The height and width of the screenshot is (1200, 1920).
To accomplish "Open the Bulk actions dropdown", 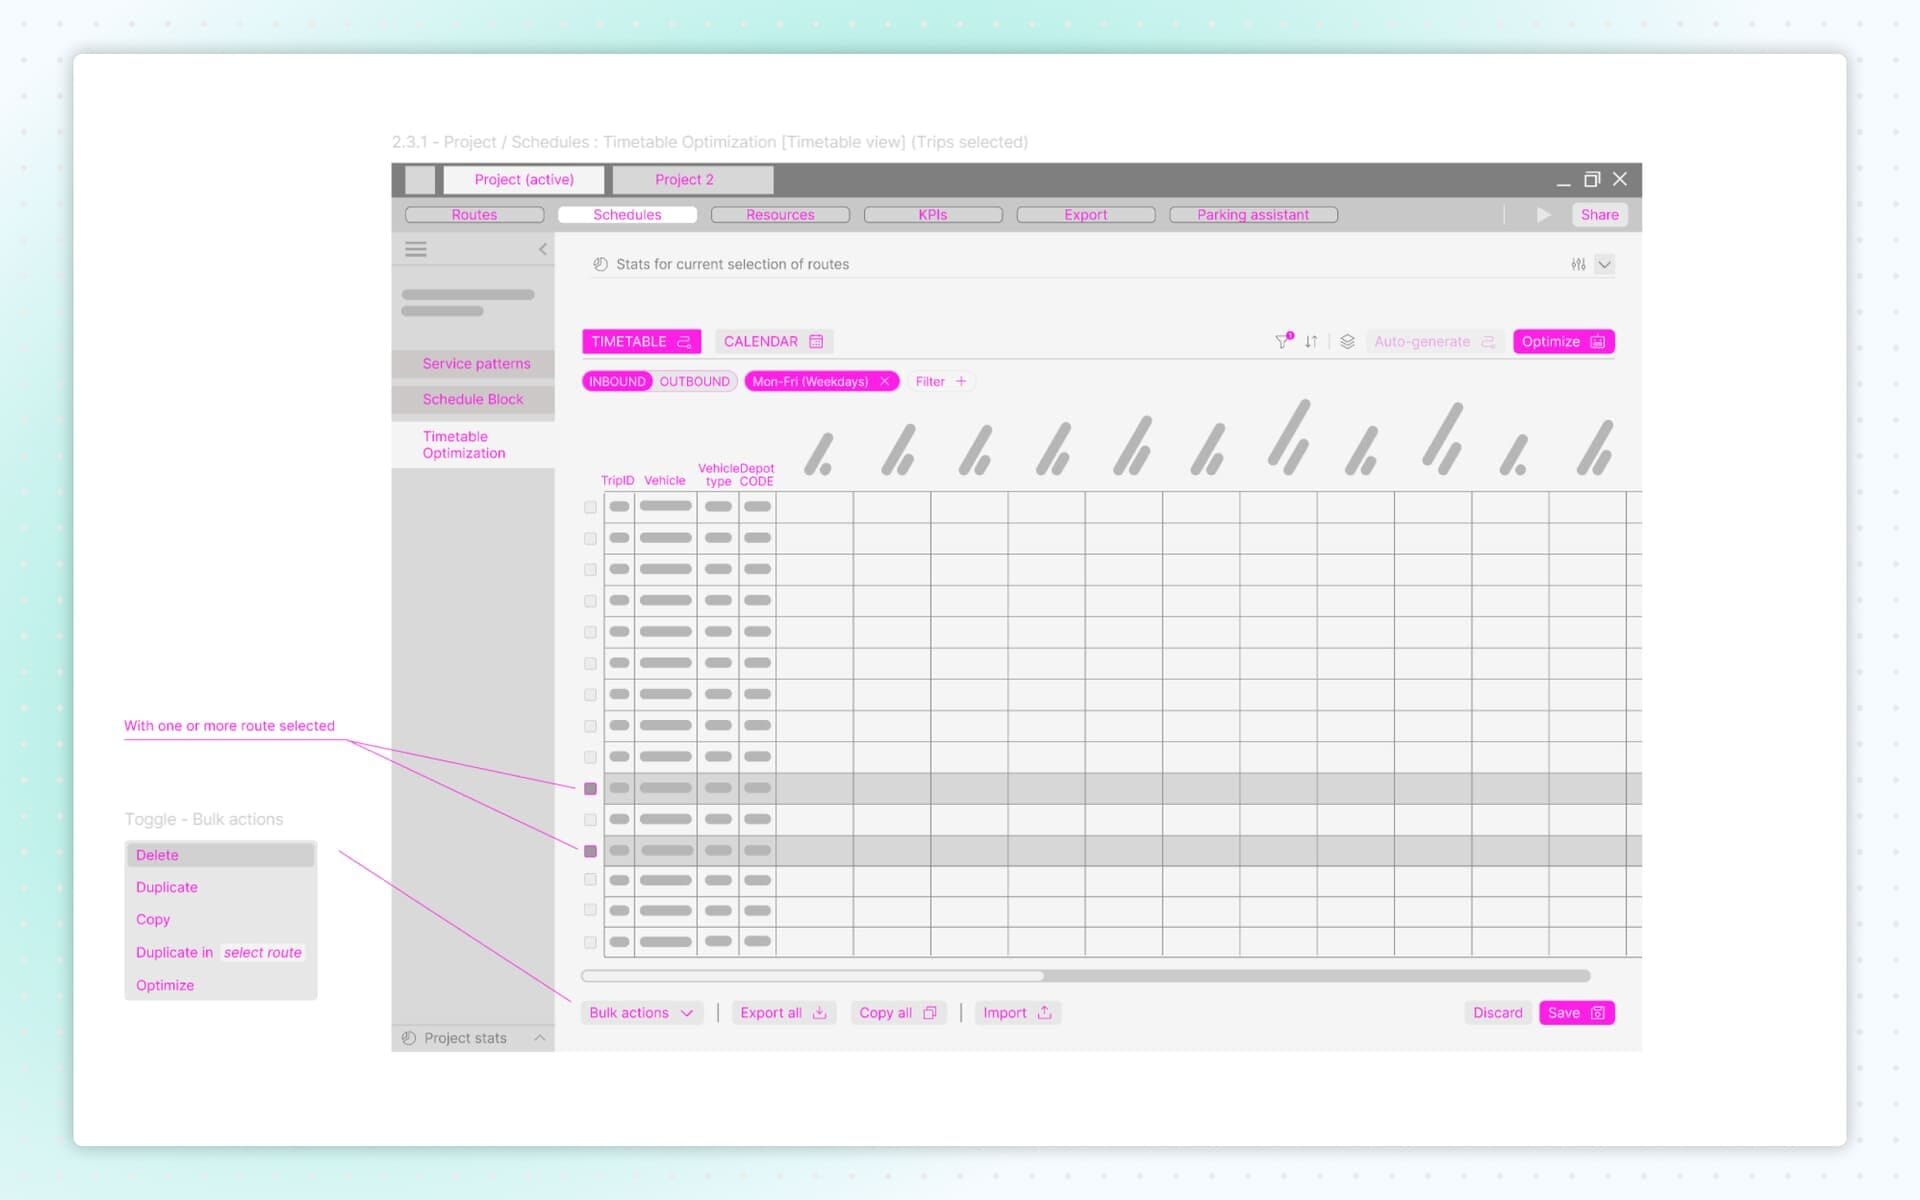I will (x=641, y=1012).
